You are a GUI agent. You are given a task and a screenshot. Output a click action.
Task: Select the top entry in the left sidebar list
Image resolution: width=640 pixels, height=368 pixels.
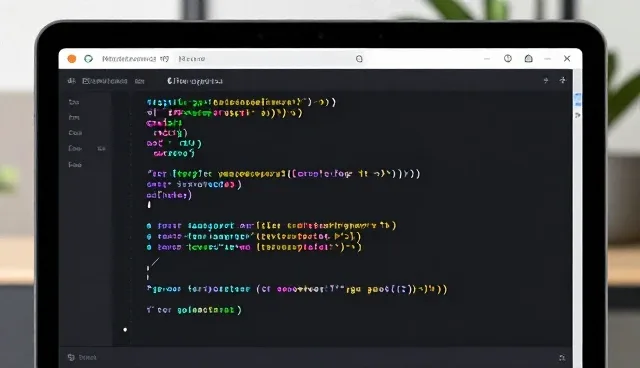click(74, 102)
